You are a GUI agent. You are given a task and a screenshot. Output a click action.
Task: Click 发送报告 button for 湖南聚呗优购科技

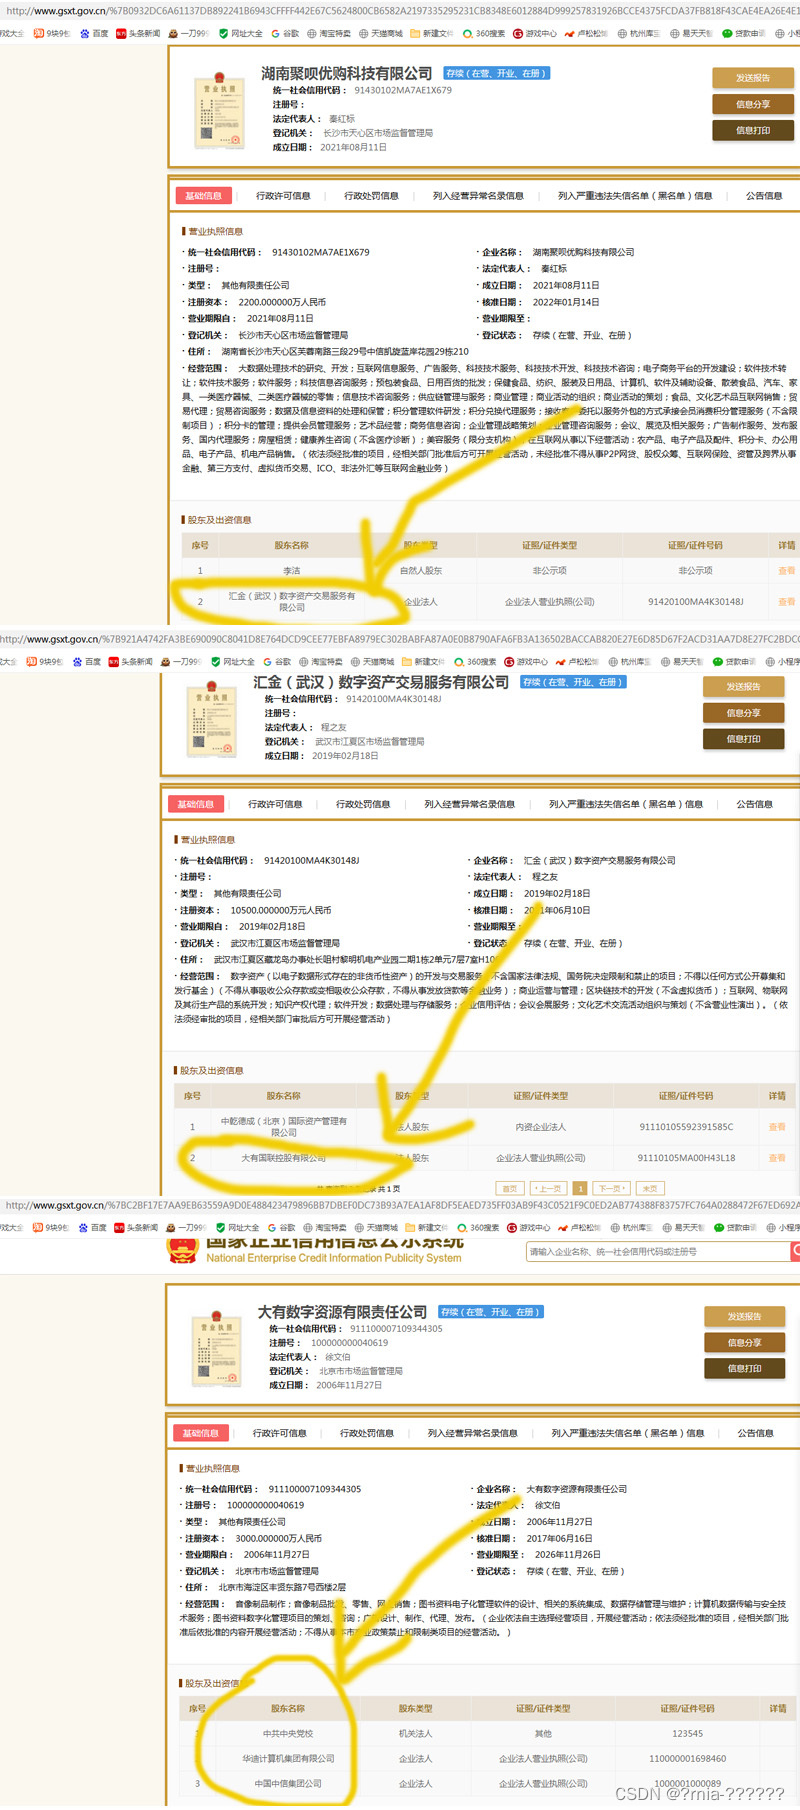(x=753, y=78)
